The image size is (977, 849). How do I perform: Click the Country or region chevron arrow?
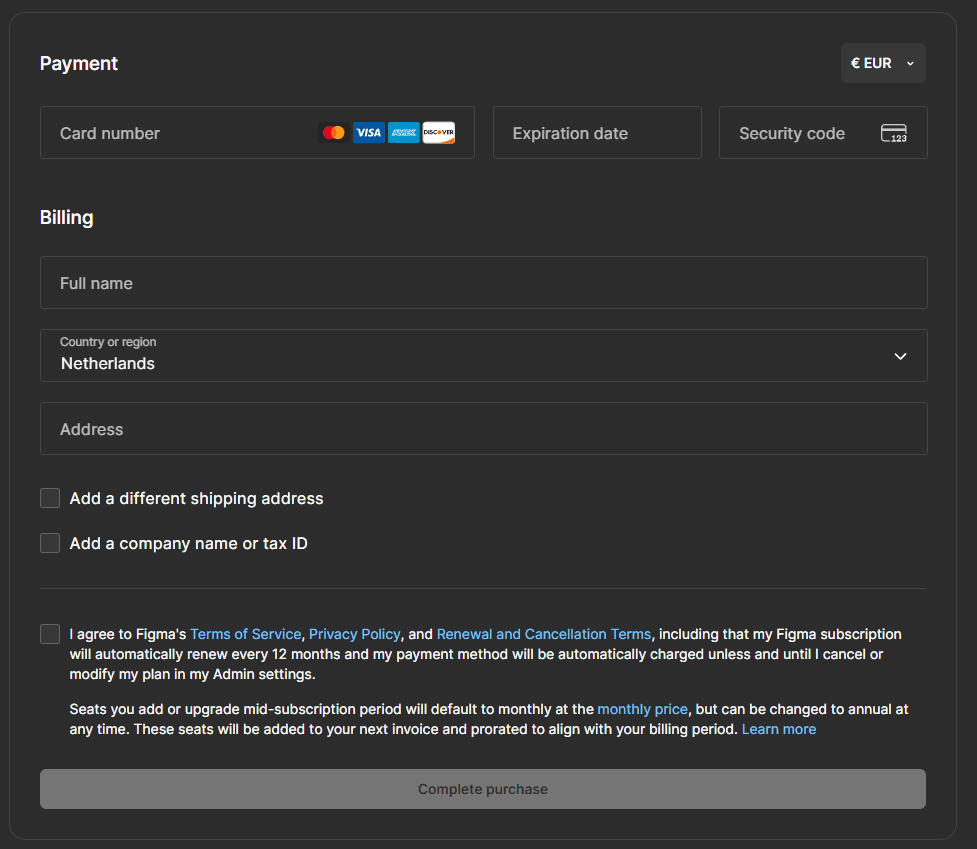point(900,356)
